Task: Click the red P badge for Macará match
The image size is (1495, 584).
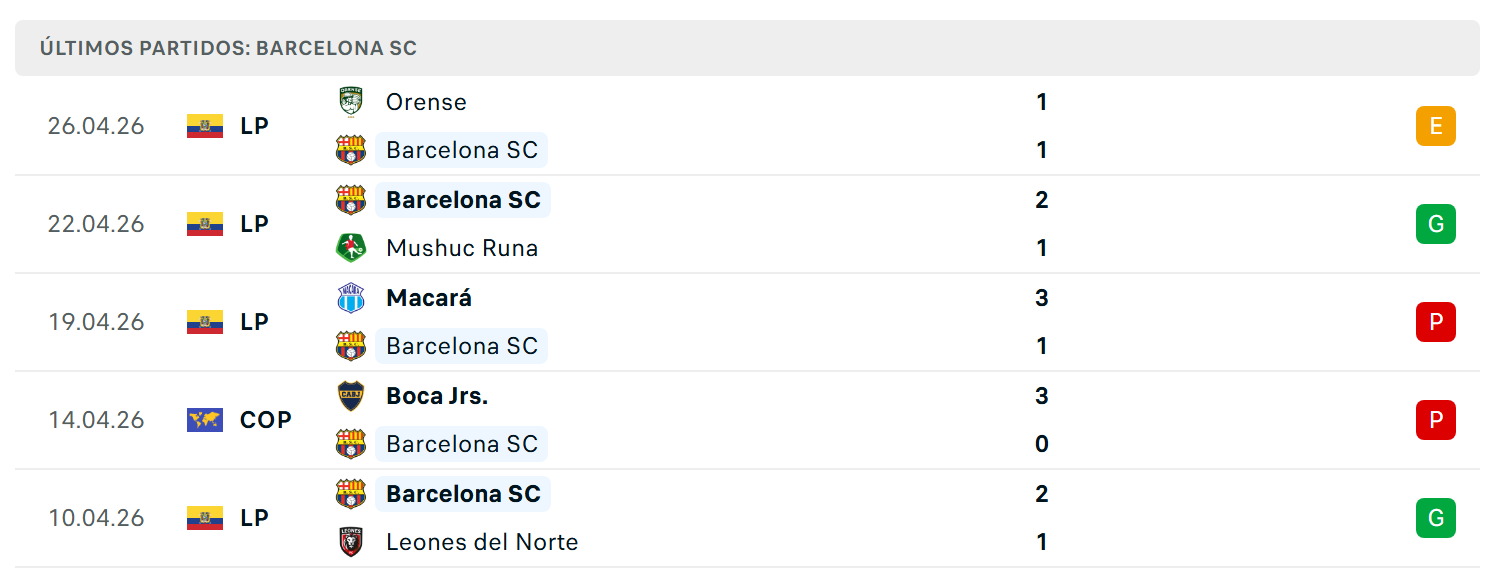Action: point(1436,322)
